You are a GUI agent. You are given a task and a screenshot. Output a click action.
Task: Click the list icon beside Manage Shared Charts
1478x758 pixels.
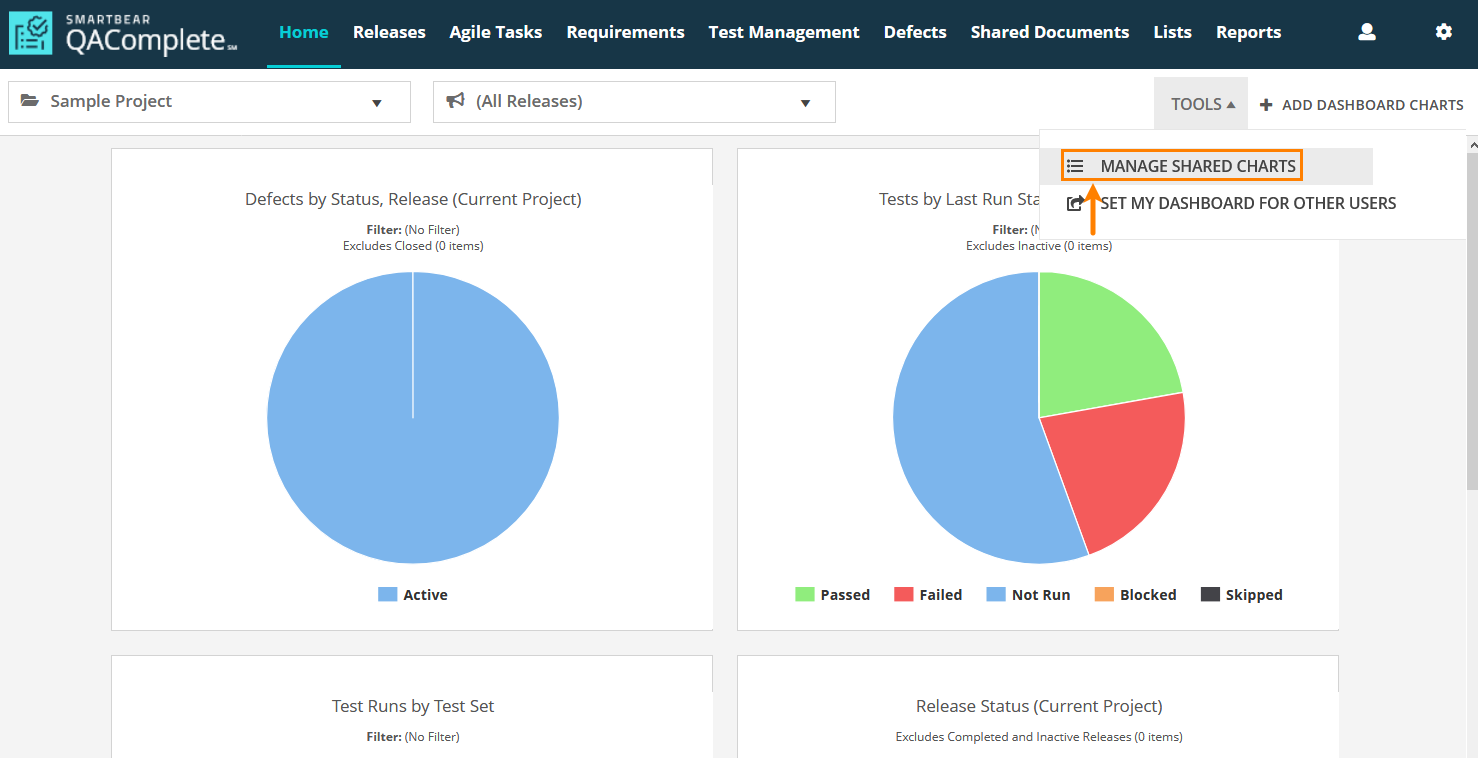pyautogui.click(x=1075, y=166)
